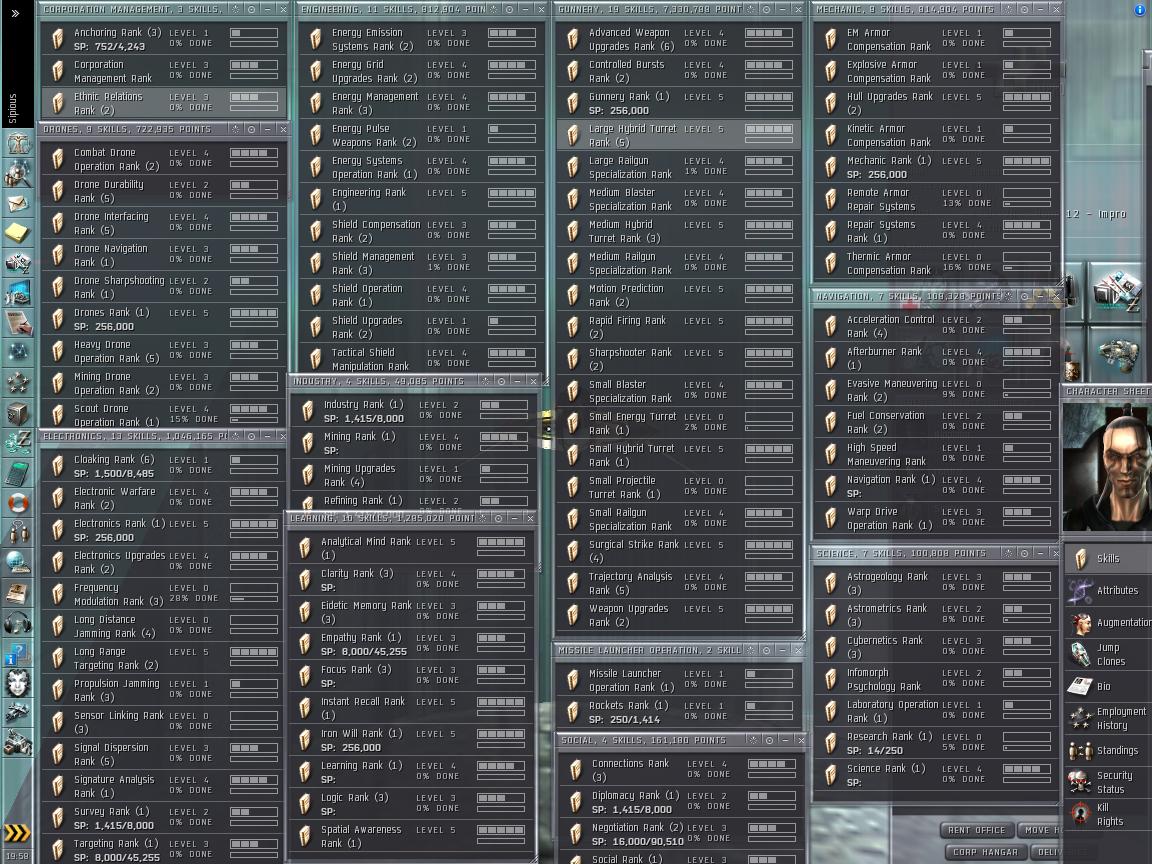Switch to the Skills tab in Character Sheet
Image resolution: width=1152 pixels, height=864 pixels.
pyautogui.click(x=1108, y=558)
